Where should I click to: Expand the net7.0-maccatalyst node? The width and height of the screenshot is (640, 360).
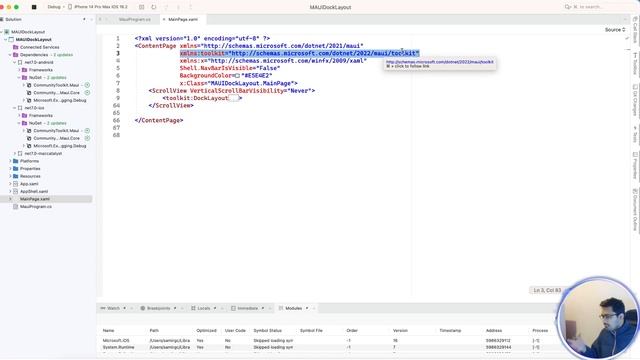(x=15, y=153)
